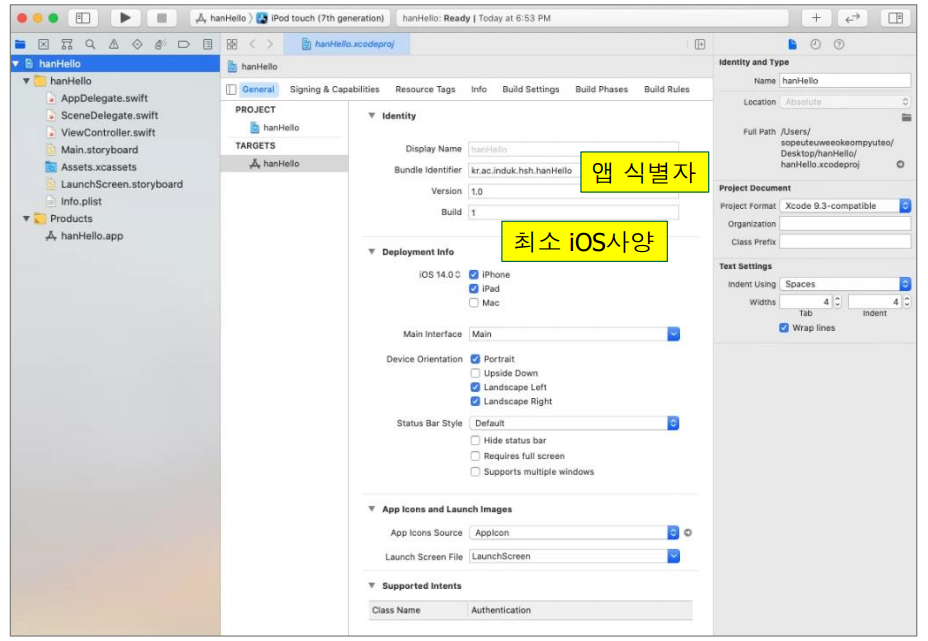Screen dimensions: 928x641
Task: Open the code review arrows button
Action: pyautogui.click(x=852, y=18)
